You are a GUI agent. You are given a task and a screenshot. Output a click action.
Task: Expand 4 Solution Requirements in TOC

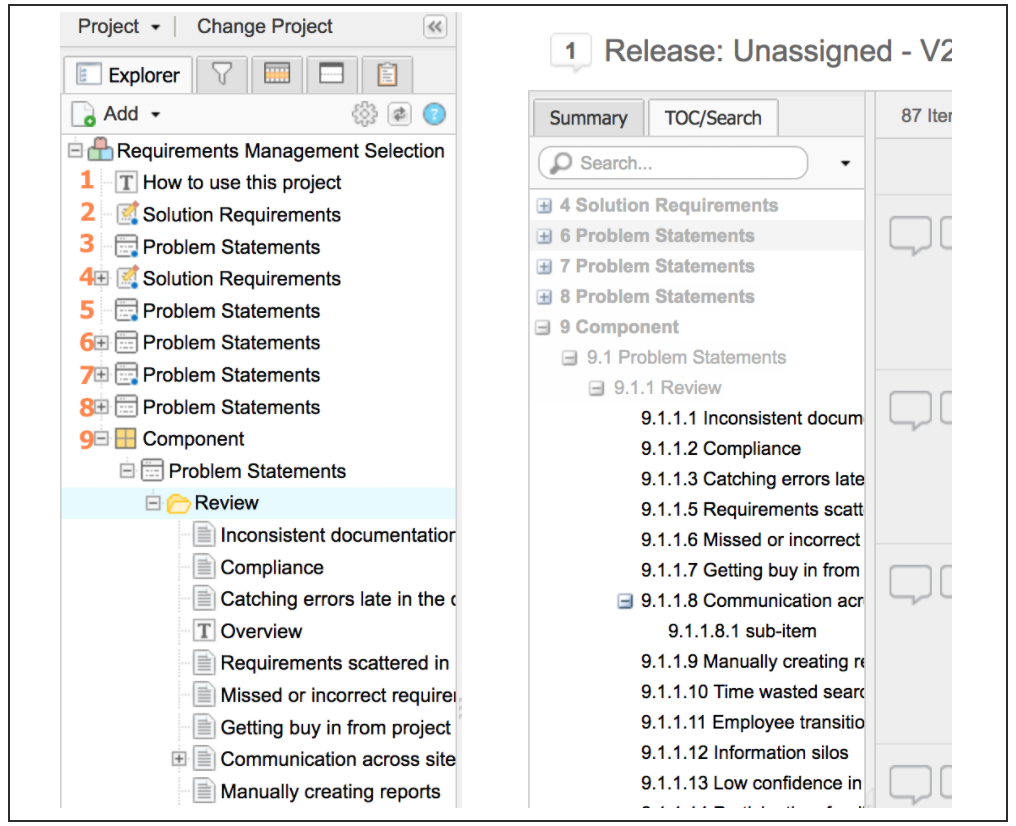(544, 206)
